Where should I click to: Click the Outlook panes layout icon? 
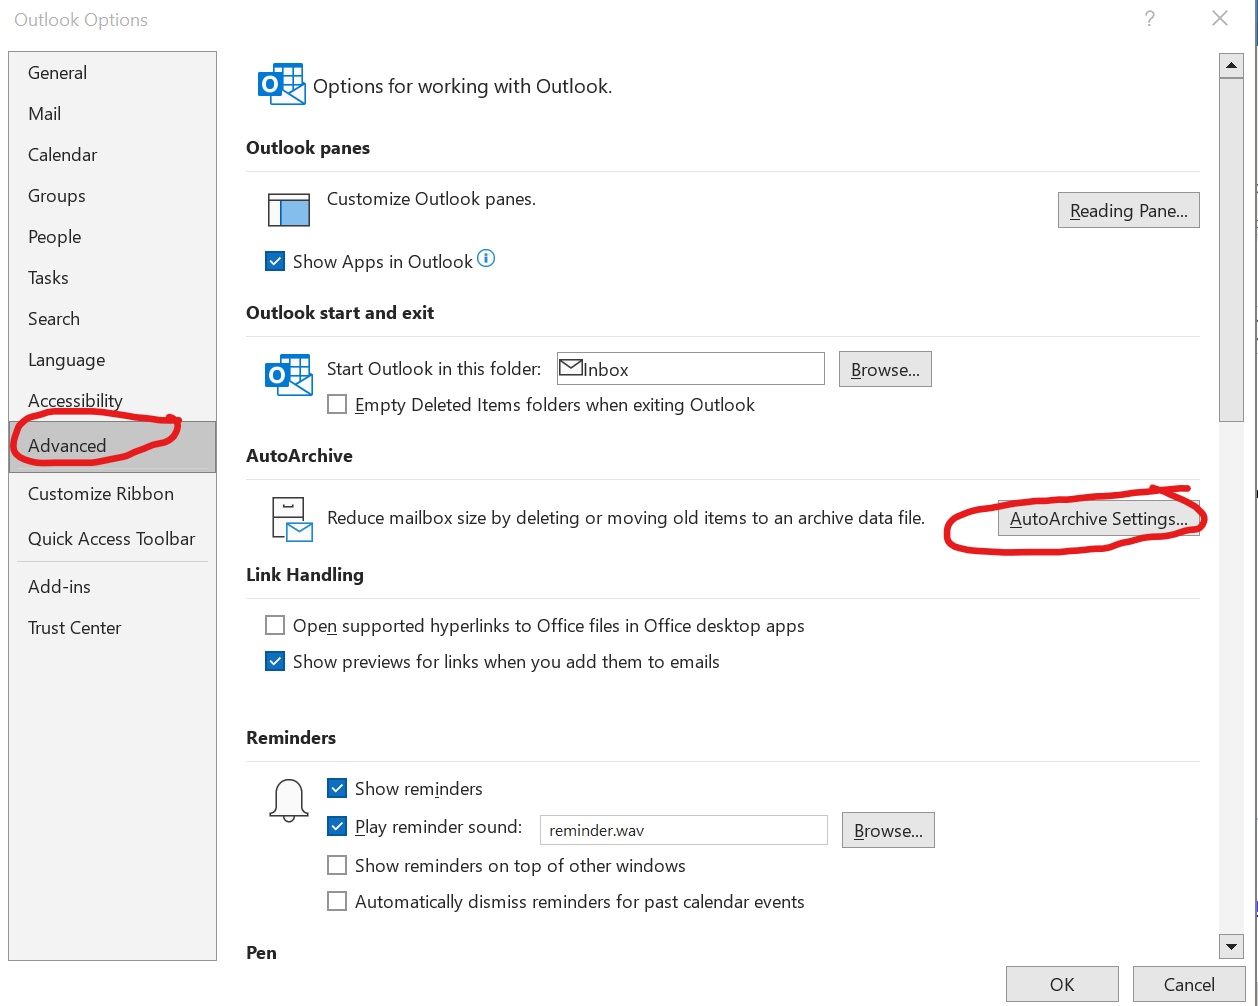tap(289, 209)
